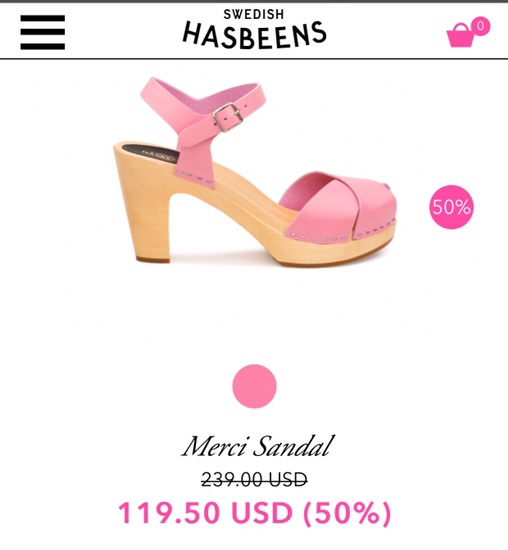Image resolution: width=508 pixels, height=550 pixels.
Task: Tap the word SWEDISH in header
Action: pos(254,14)
